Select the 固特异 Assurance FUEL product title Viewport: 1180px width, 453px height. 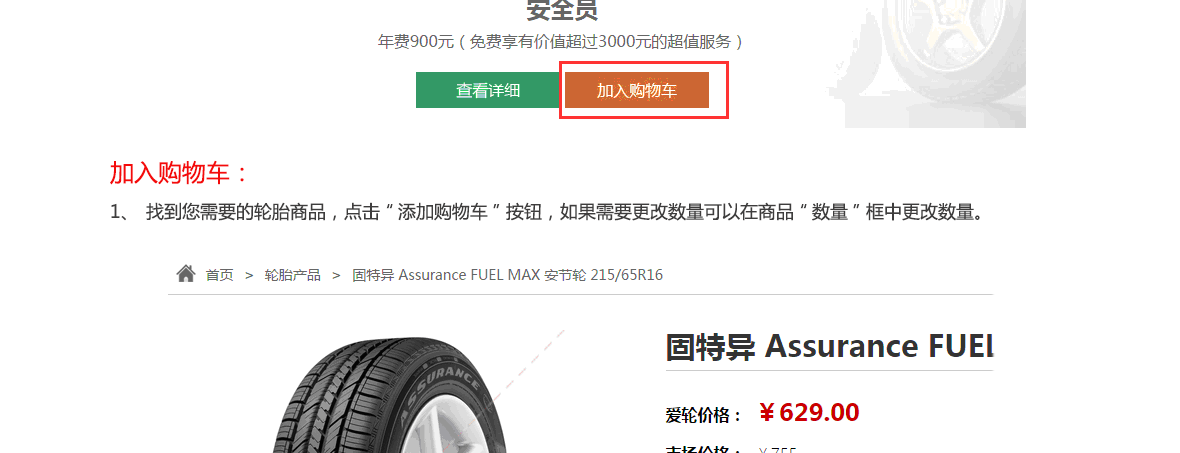click(829, 347)
